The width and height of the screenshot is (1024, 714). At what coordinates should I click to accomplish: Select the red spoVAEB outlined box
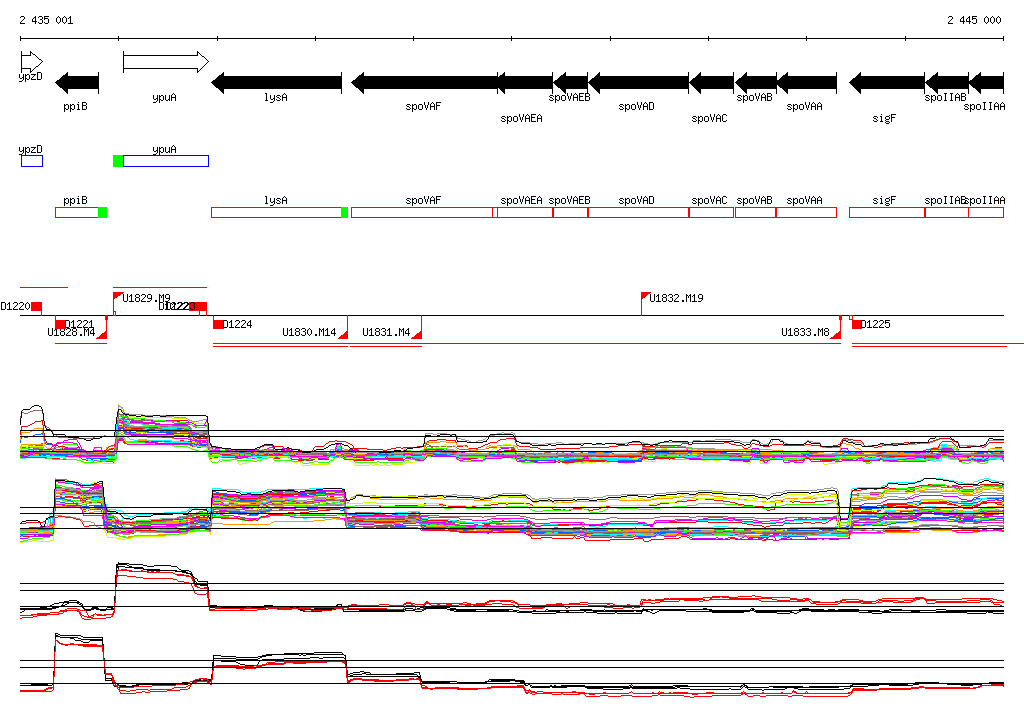571,212
